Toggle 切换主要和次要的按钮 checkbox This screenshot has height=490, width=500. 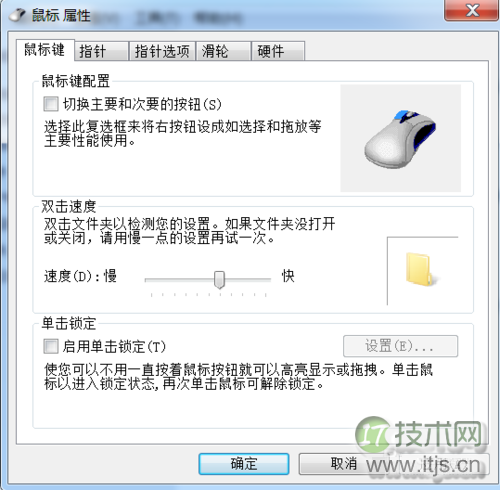click(x=51, y=104)
